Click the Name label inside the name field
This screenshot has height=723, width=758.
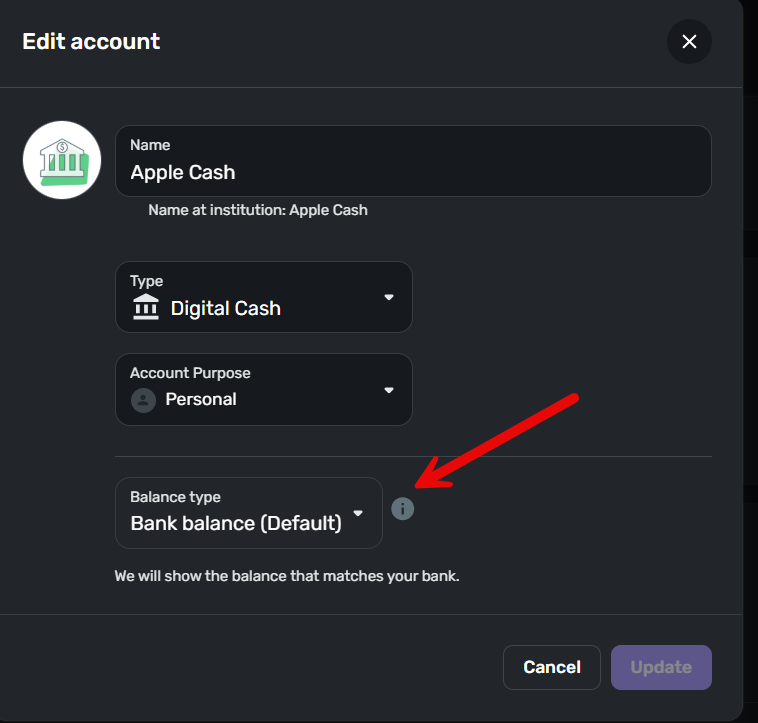tap(150, 145)
